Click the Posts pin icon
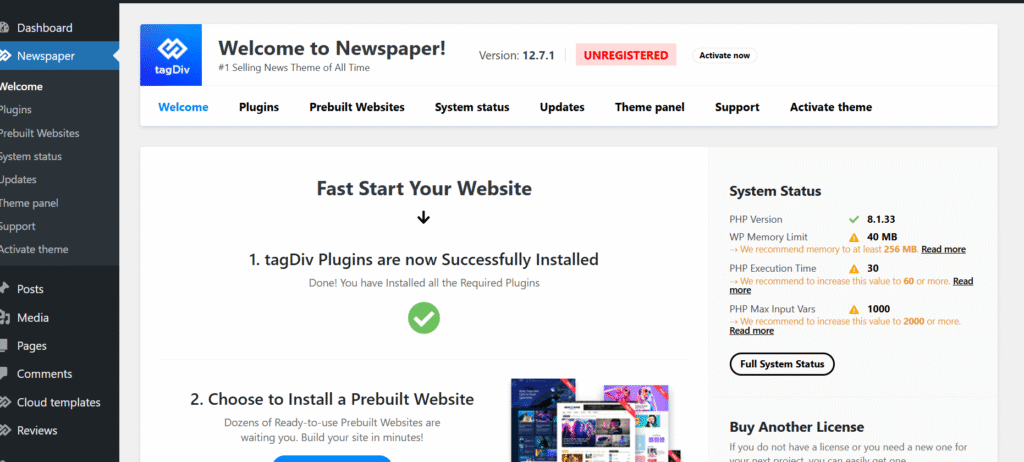Image resolution: width=1024 pixels, height=462 pixels. pos(4,289)
